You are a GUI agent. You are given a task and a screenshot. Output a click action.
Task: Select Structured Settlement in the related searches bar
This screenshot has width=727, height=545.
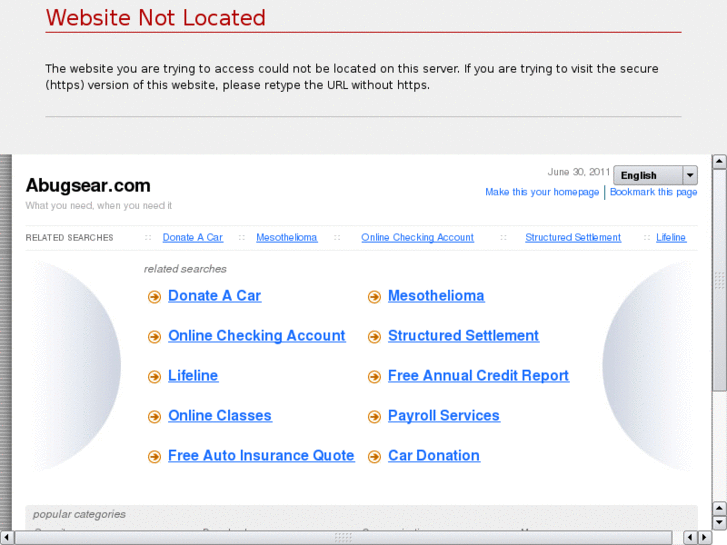[x=573, y=237]
